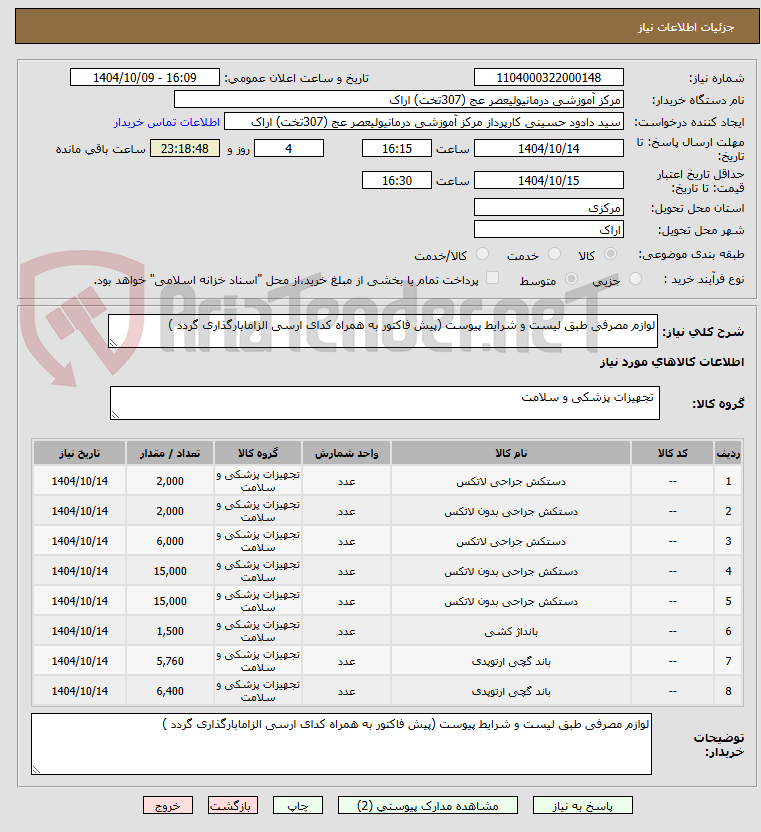
Task: Click row 6 item بانداژ کشی
Action: (x=511, y=631)
